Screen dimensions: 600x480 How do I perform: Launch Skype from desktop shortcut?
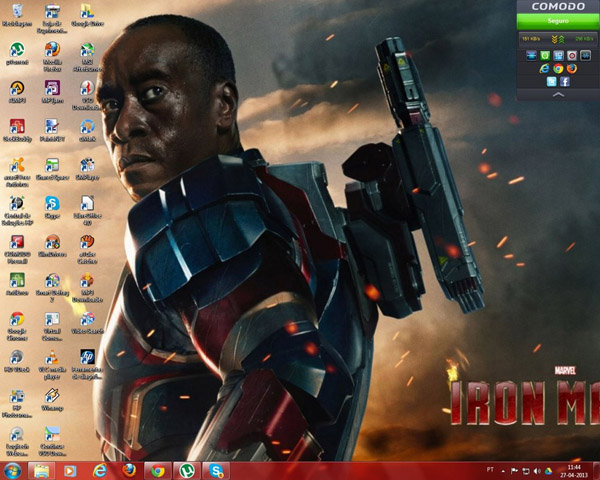click(x=52, y=205)
